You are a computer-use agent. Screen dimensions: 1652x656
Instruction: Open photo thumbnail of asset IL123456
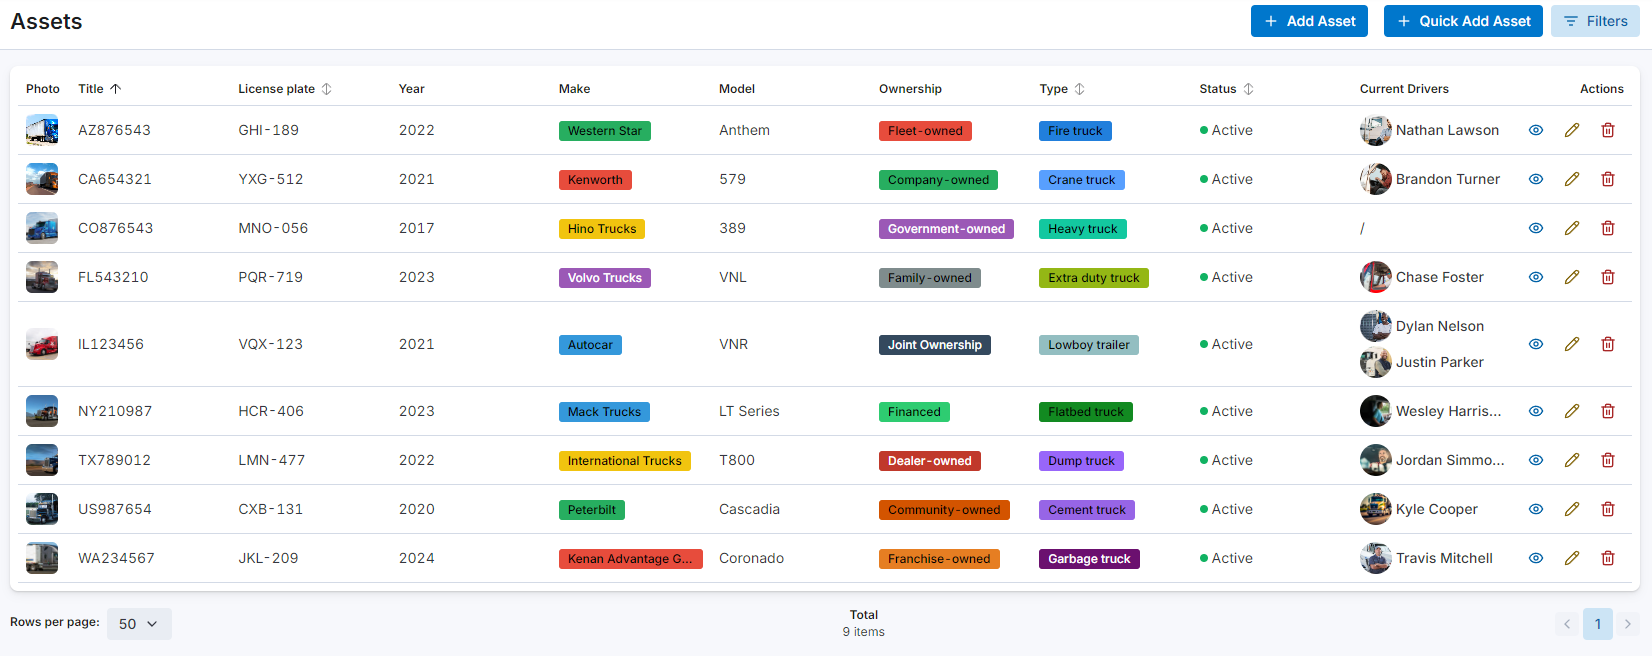(42, 344)
